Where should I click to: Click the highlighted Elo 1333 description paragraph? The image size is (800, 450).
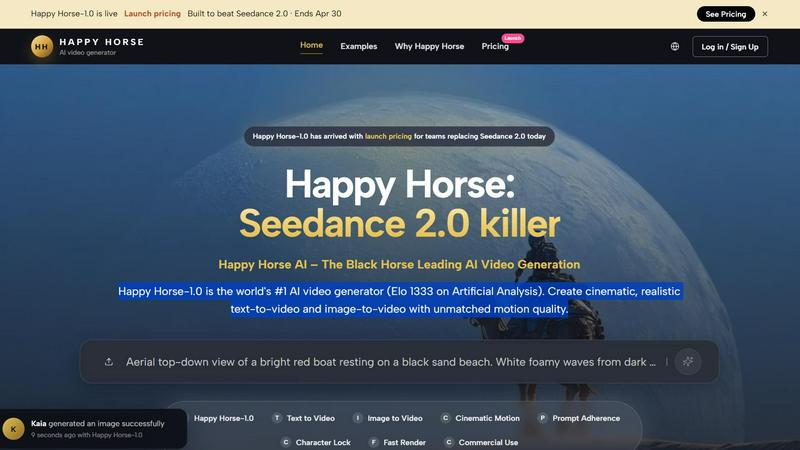click(399, 300)
